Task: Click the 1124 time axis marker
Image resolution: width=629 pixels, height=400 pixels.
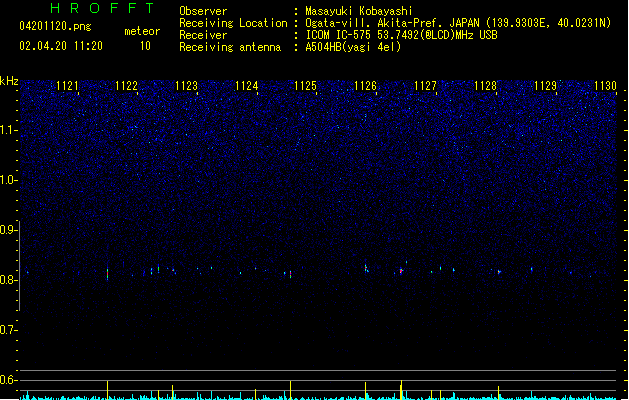Action: click(x=246, y=86)
